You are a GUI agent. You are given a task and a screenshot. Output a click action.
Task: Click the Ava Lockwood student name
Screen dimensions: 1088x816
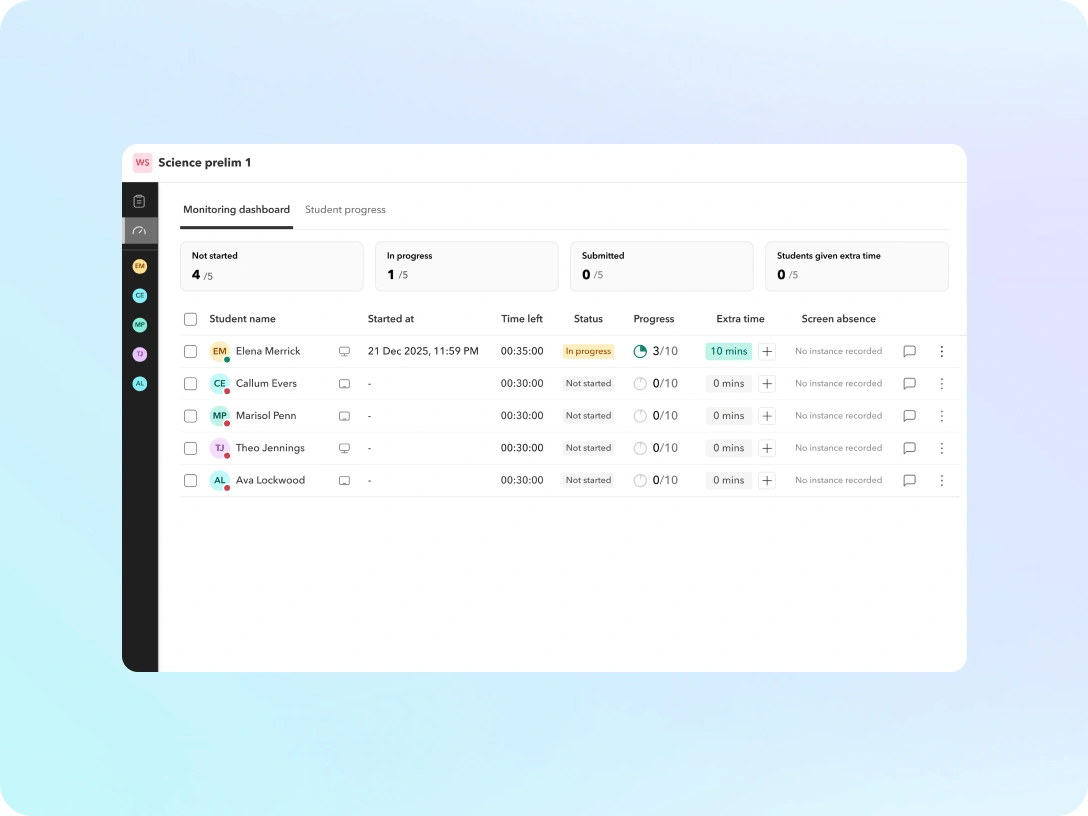[270, 481]
